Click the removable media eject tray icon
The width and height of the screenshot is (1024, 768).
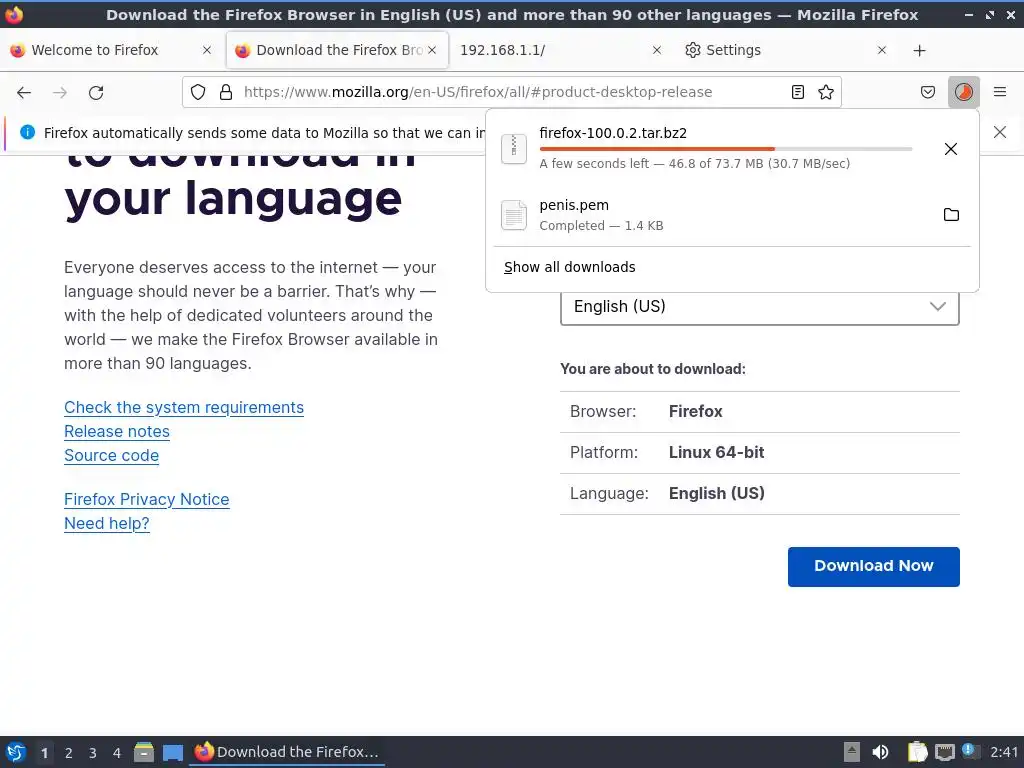852,752
